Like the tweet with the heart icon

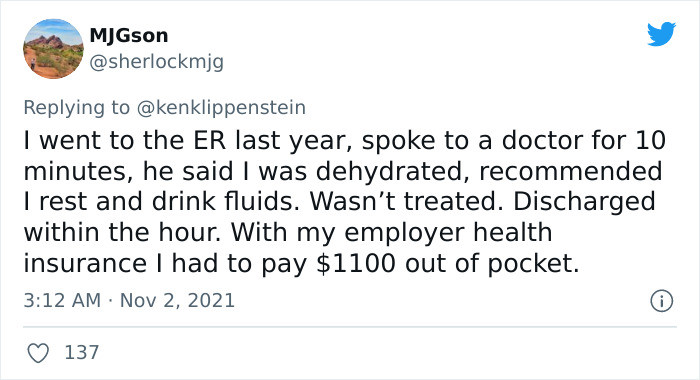pyautogui.click(x=38, y=353)
